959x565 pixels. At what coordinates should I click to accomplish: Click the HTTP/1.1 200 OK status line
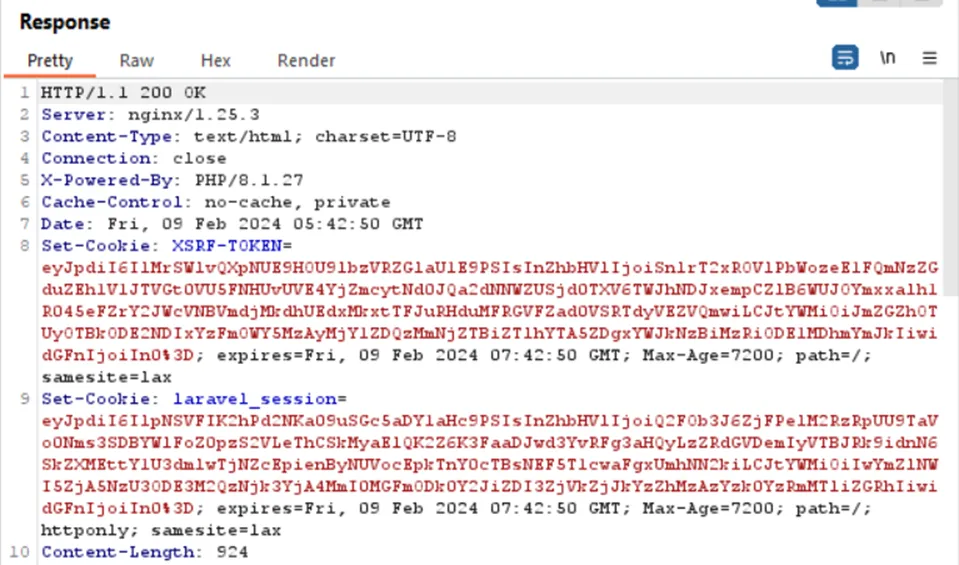click(x=123, y=93)
